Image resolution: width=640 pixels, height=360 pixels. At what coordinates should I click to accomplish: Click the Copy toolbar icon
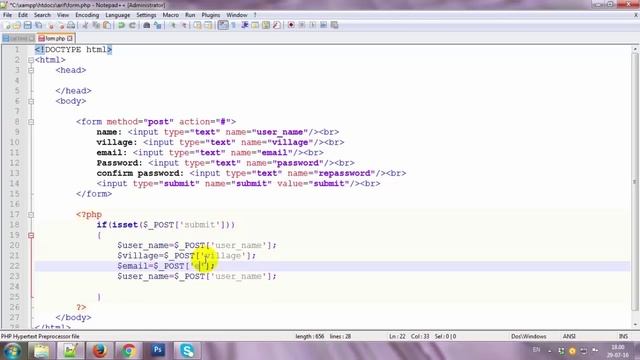96,25
